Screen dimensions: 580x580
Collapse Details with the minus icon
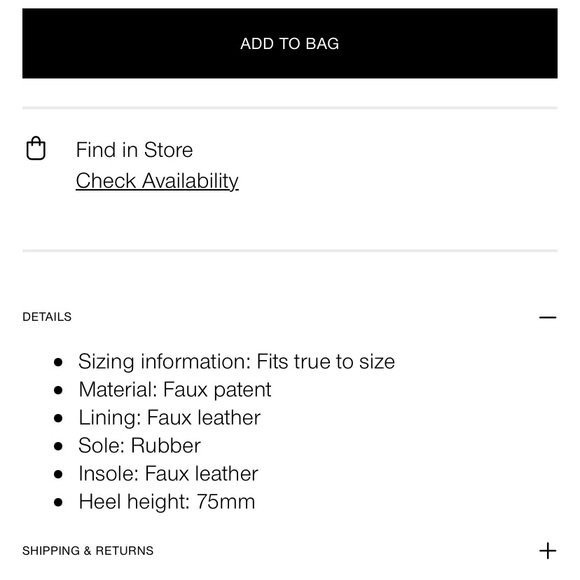click(548, 317)
